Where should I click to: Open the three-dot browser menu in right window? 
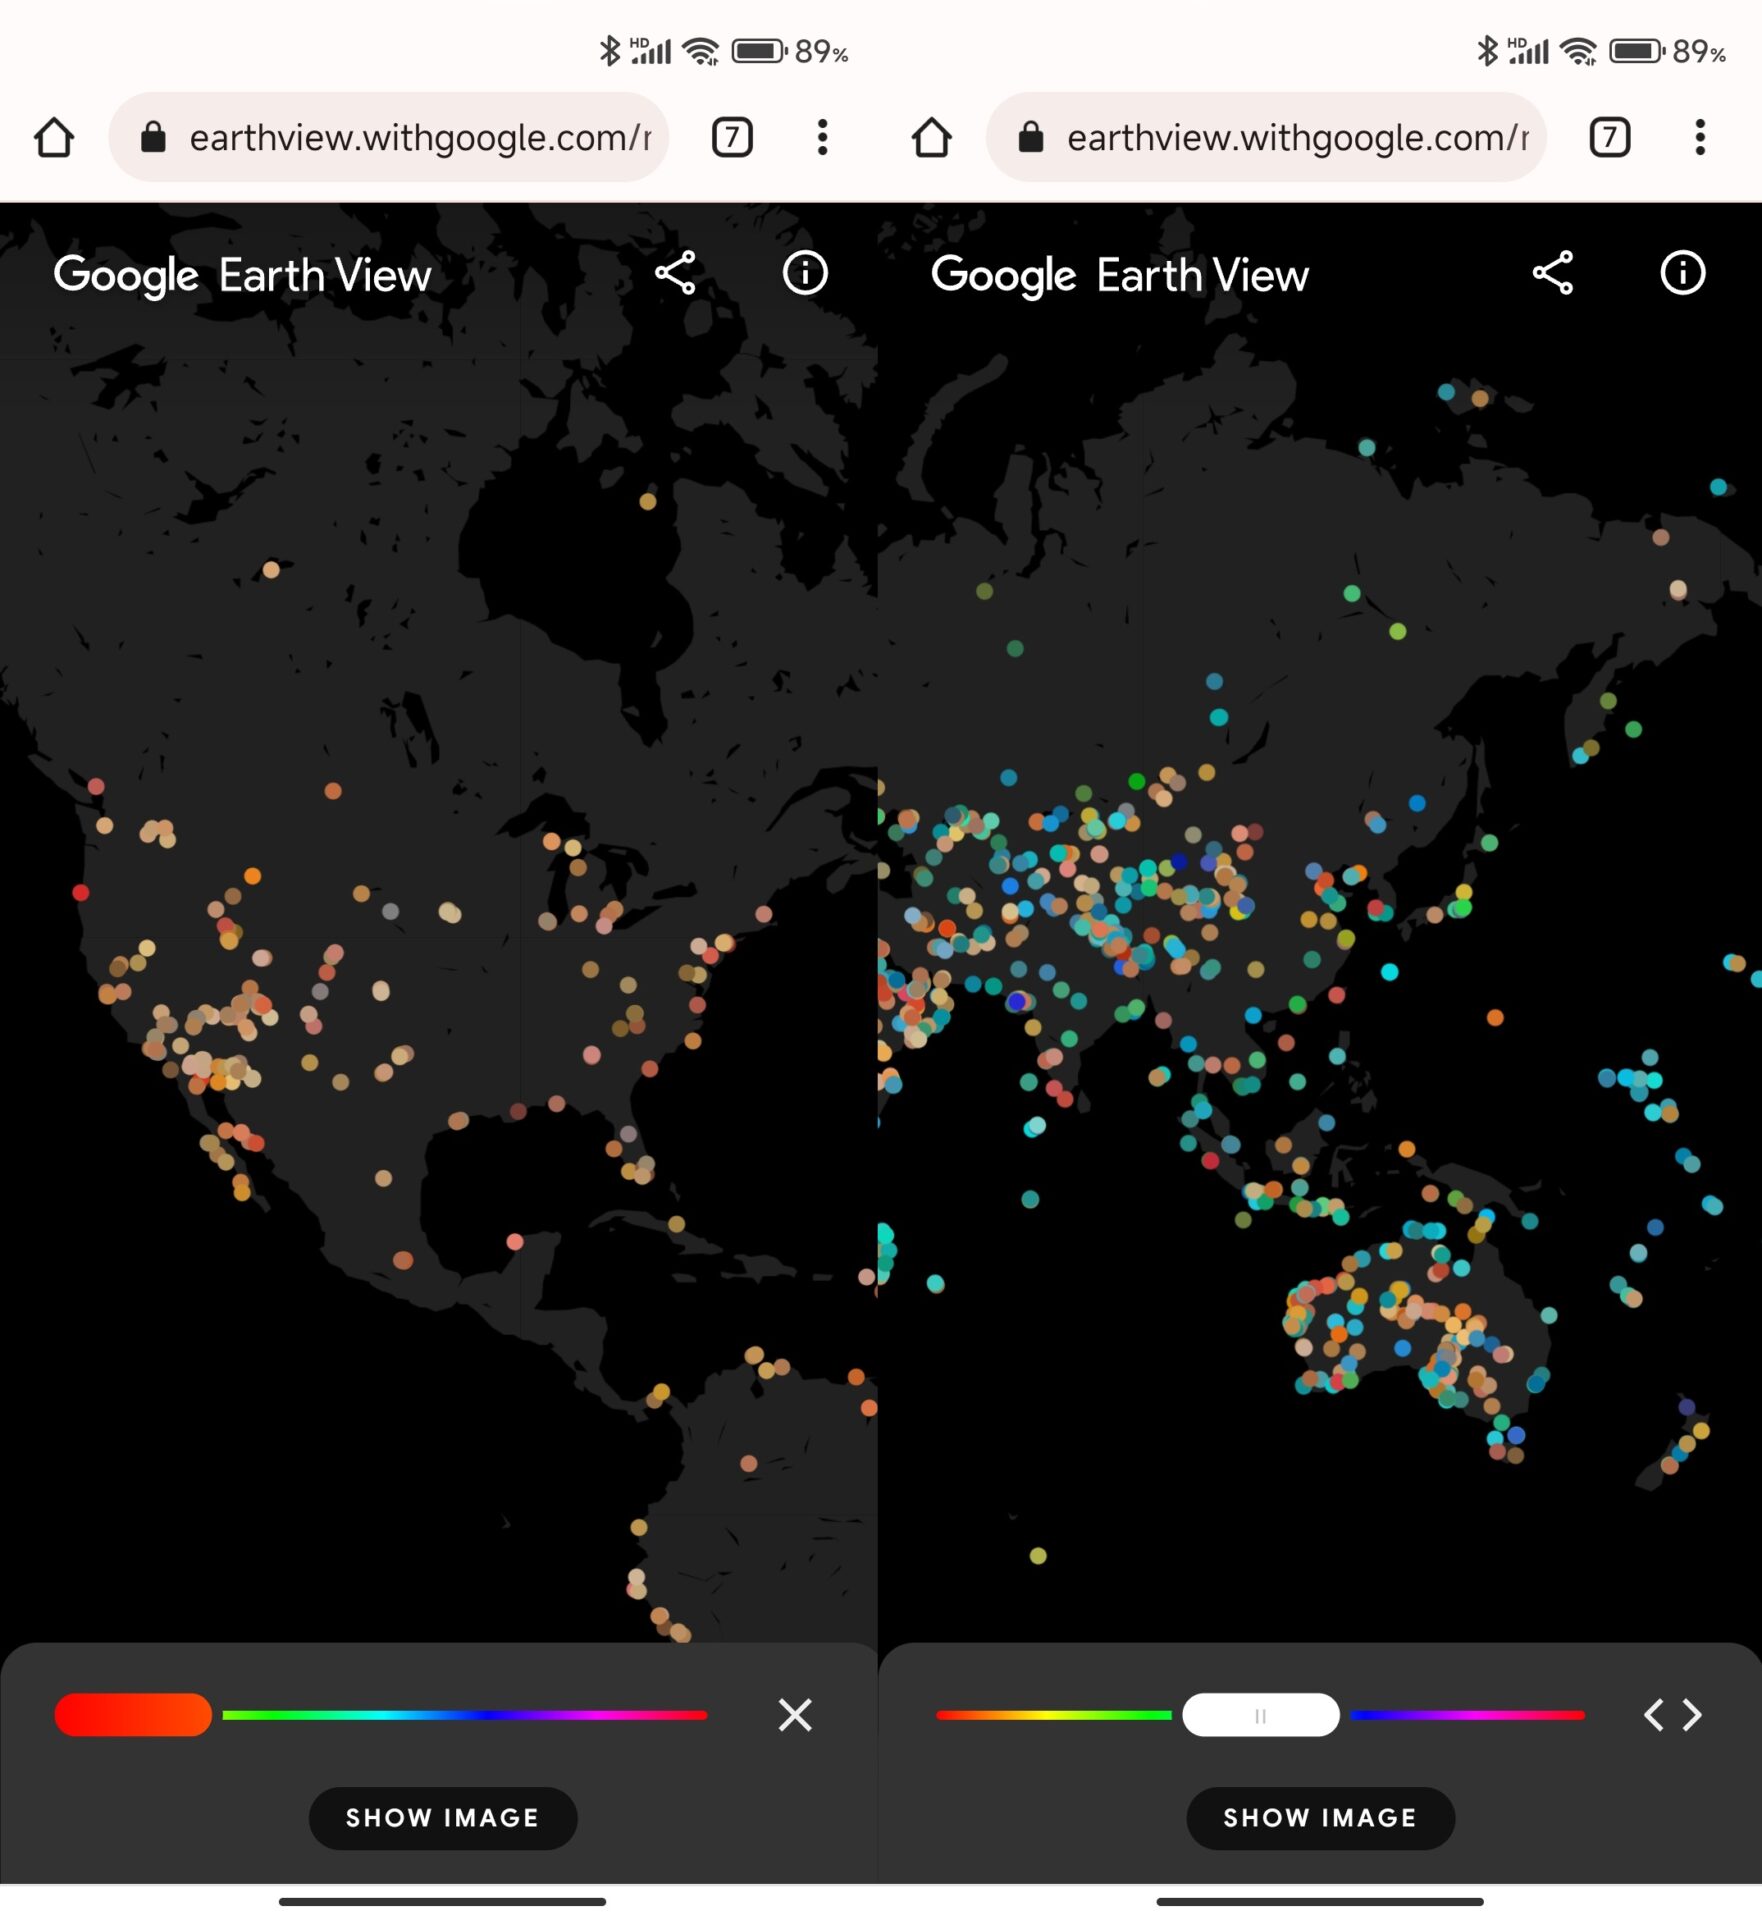1699,137
